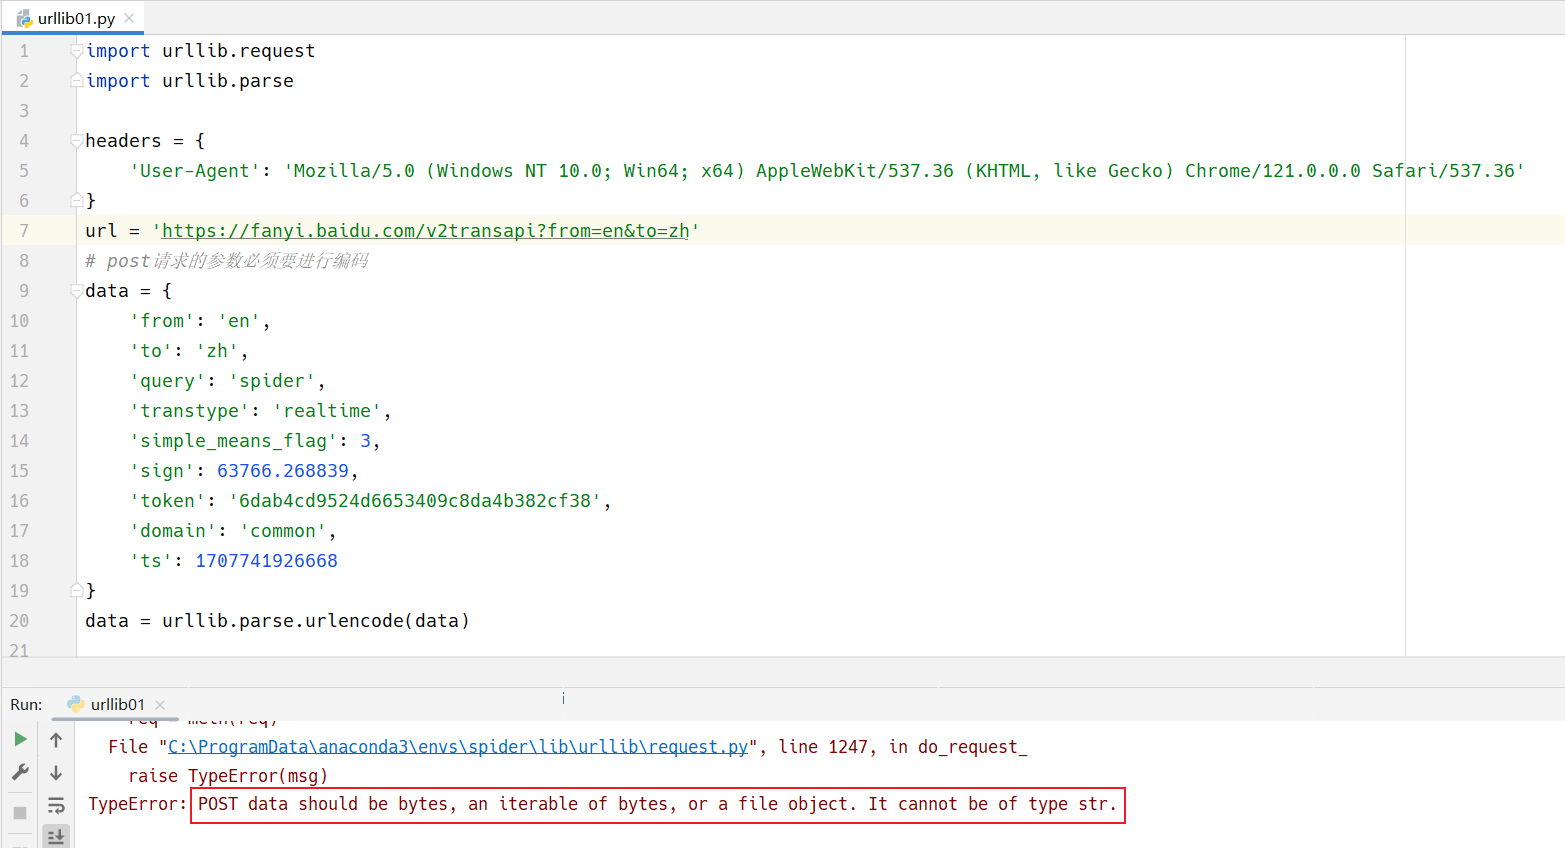
Task: Click urllib.parse.urlencode(data) on line 20
Action: [316, 621]
